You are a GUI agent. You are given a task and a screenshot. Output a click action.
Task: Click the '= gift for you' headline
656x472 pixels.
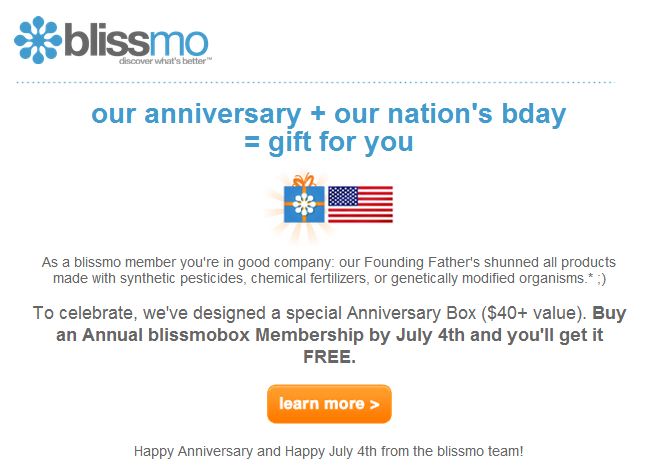click(329, 142)
